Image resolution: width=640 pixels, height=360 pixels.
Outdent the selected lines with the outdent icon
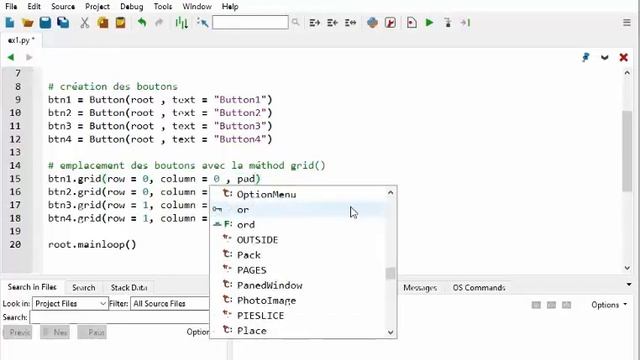click(332, 23)
